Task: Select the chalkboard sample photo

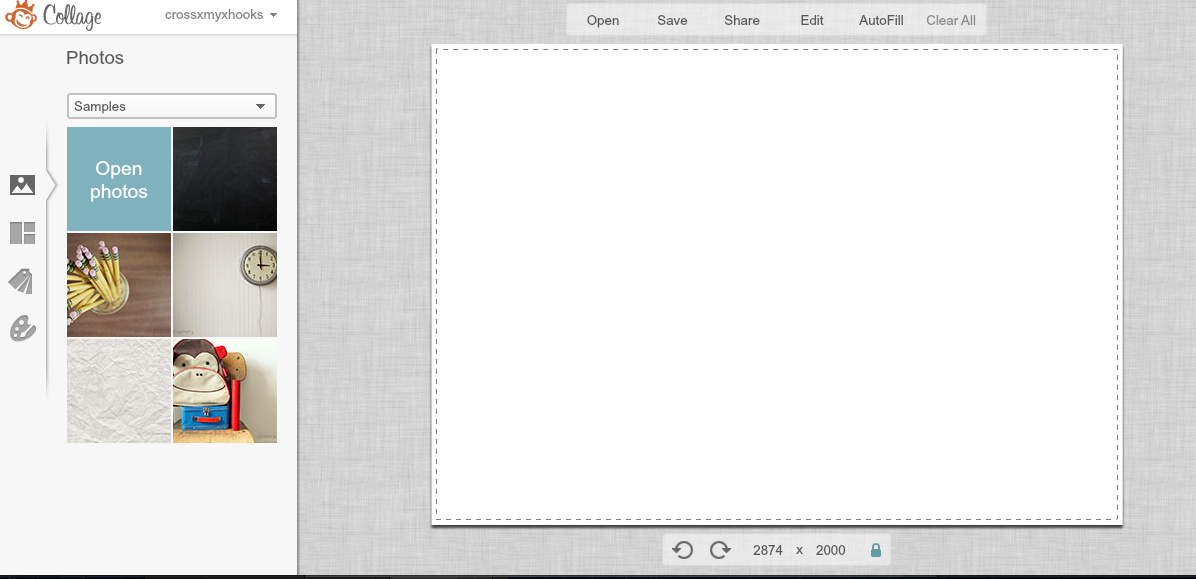Action: pyautogui.click(x=225, y=179)
